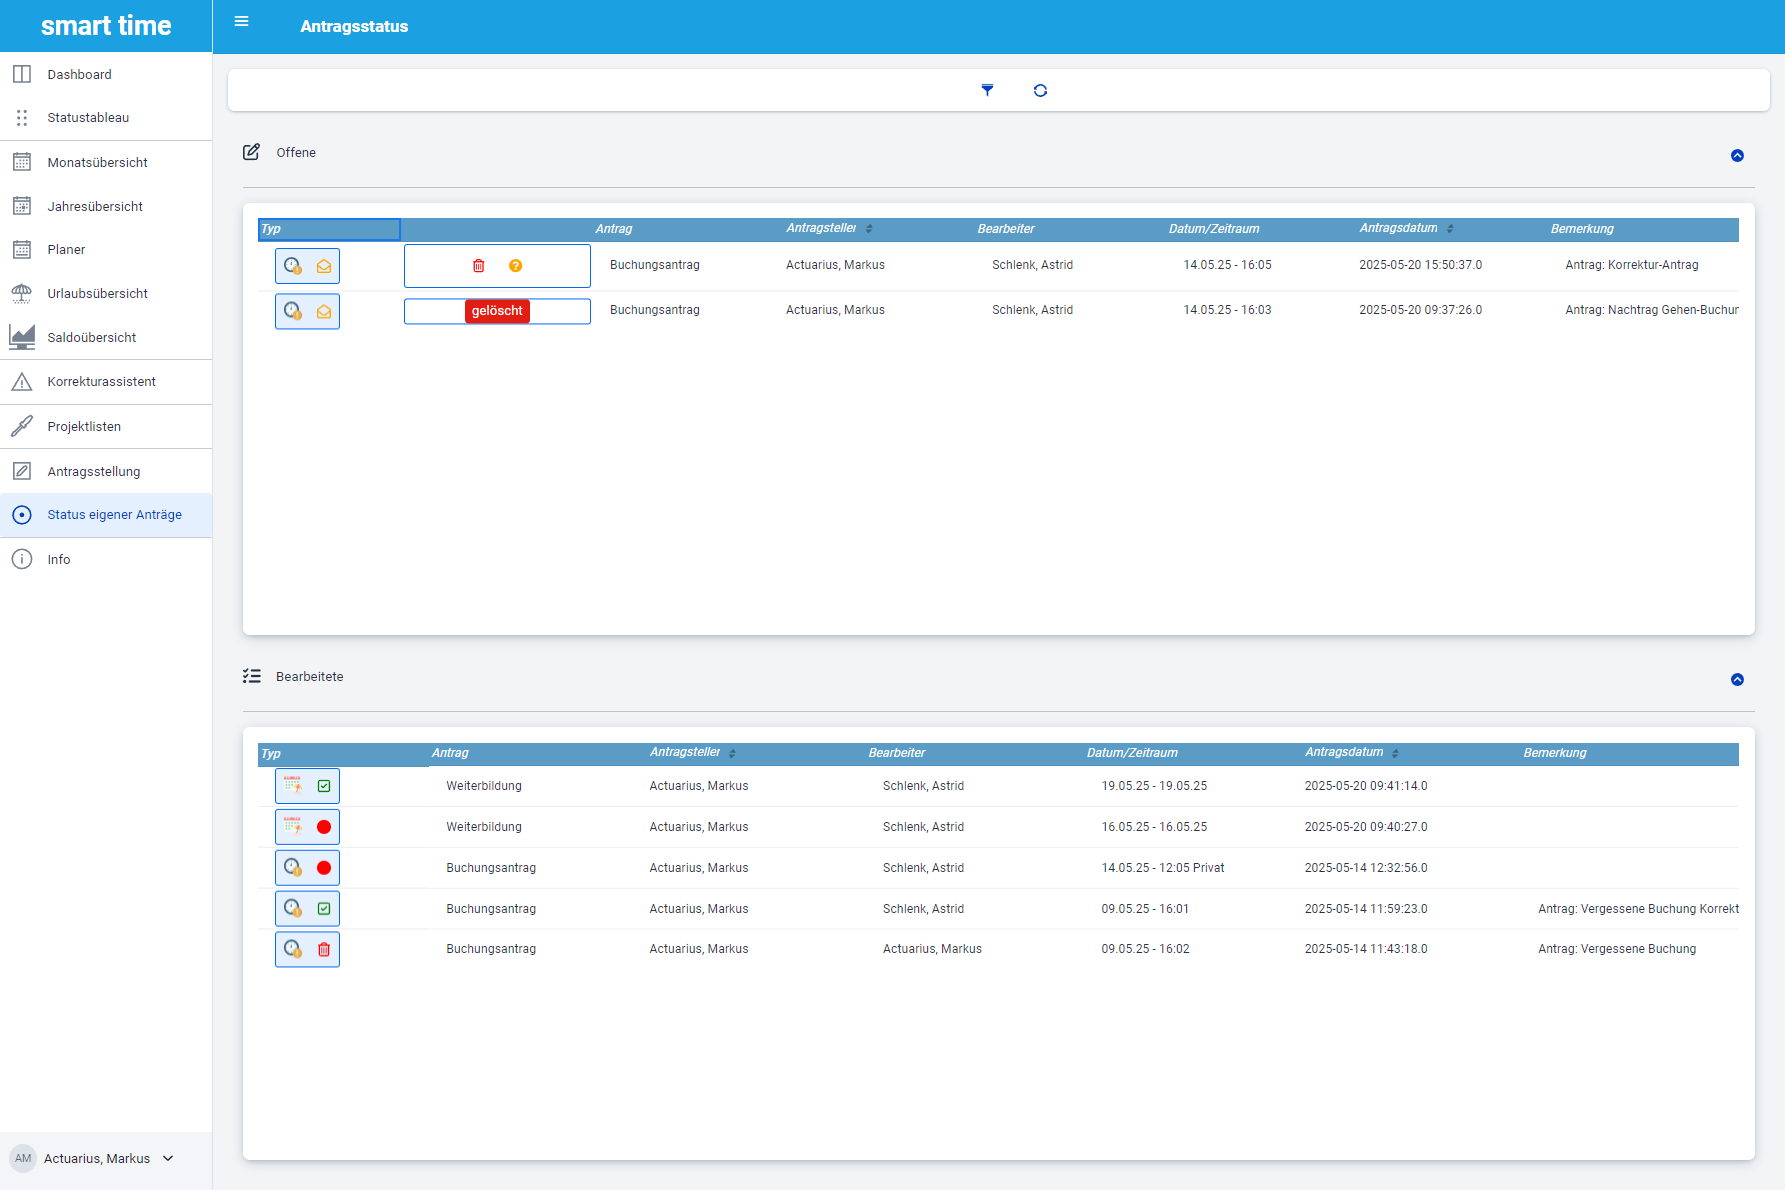Click the red 'gelöscht' badge

point(497,311)
